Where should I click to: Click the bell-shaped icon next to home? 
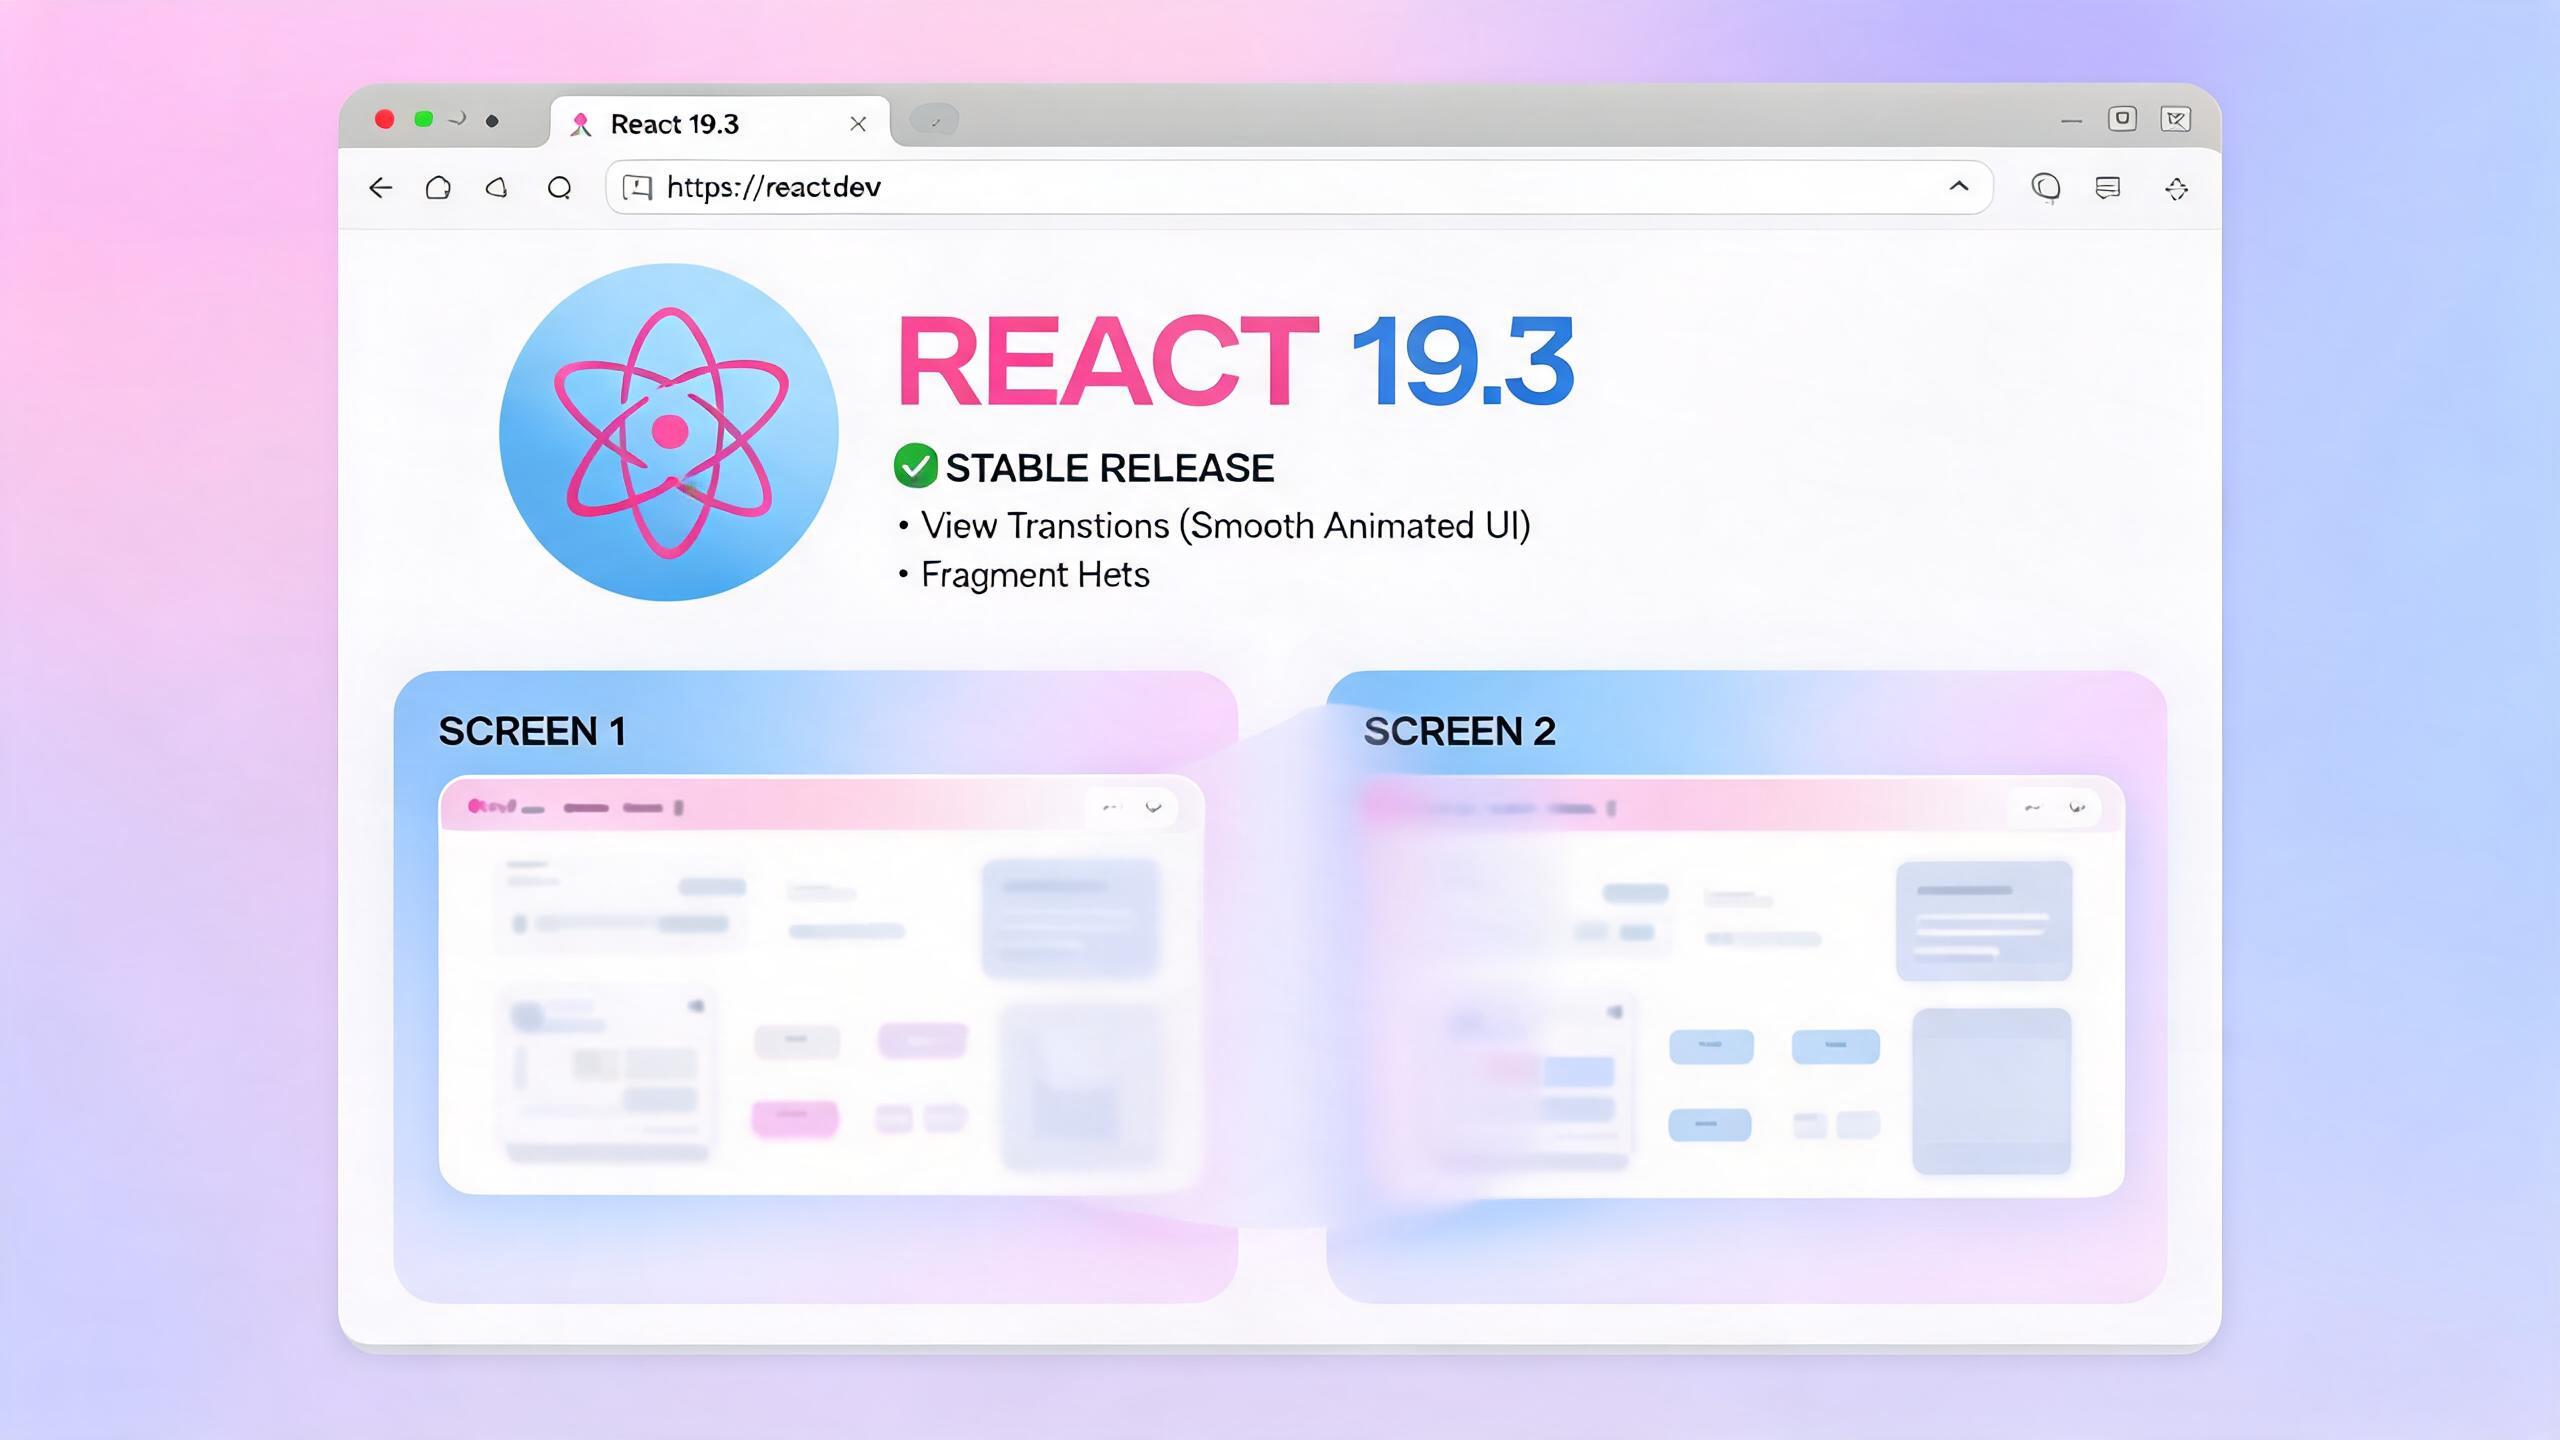[497, 188]
